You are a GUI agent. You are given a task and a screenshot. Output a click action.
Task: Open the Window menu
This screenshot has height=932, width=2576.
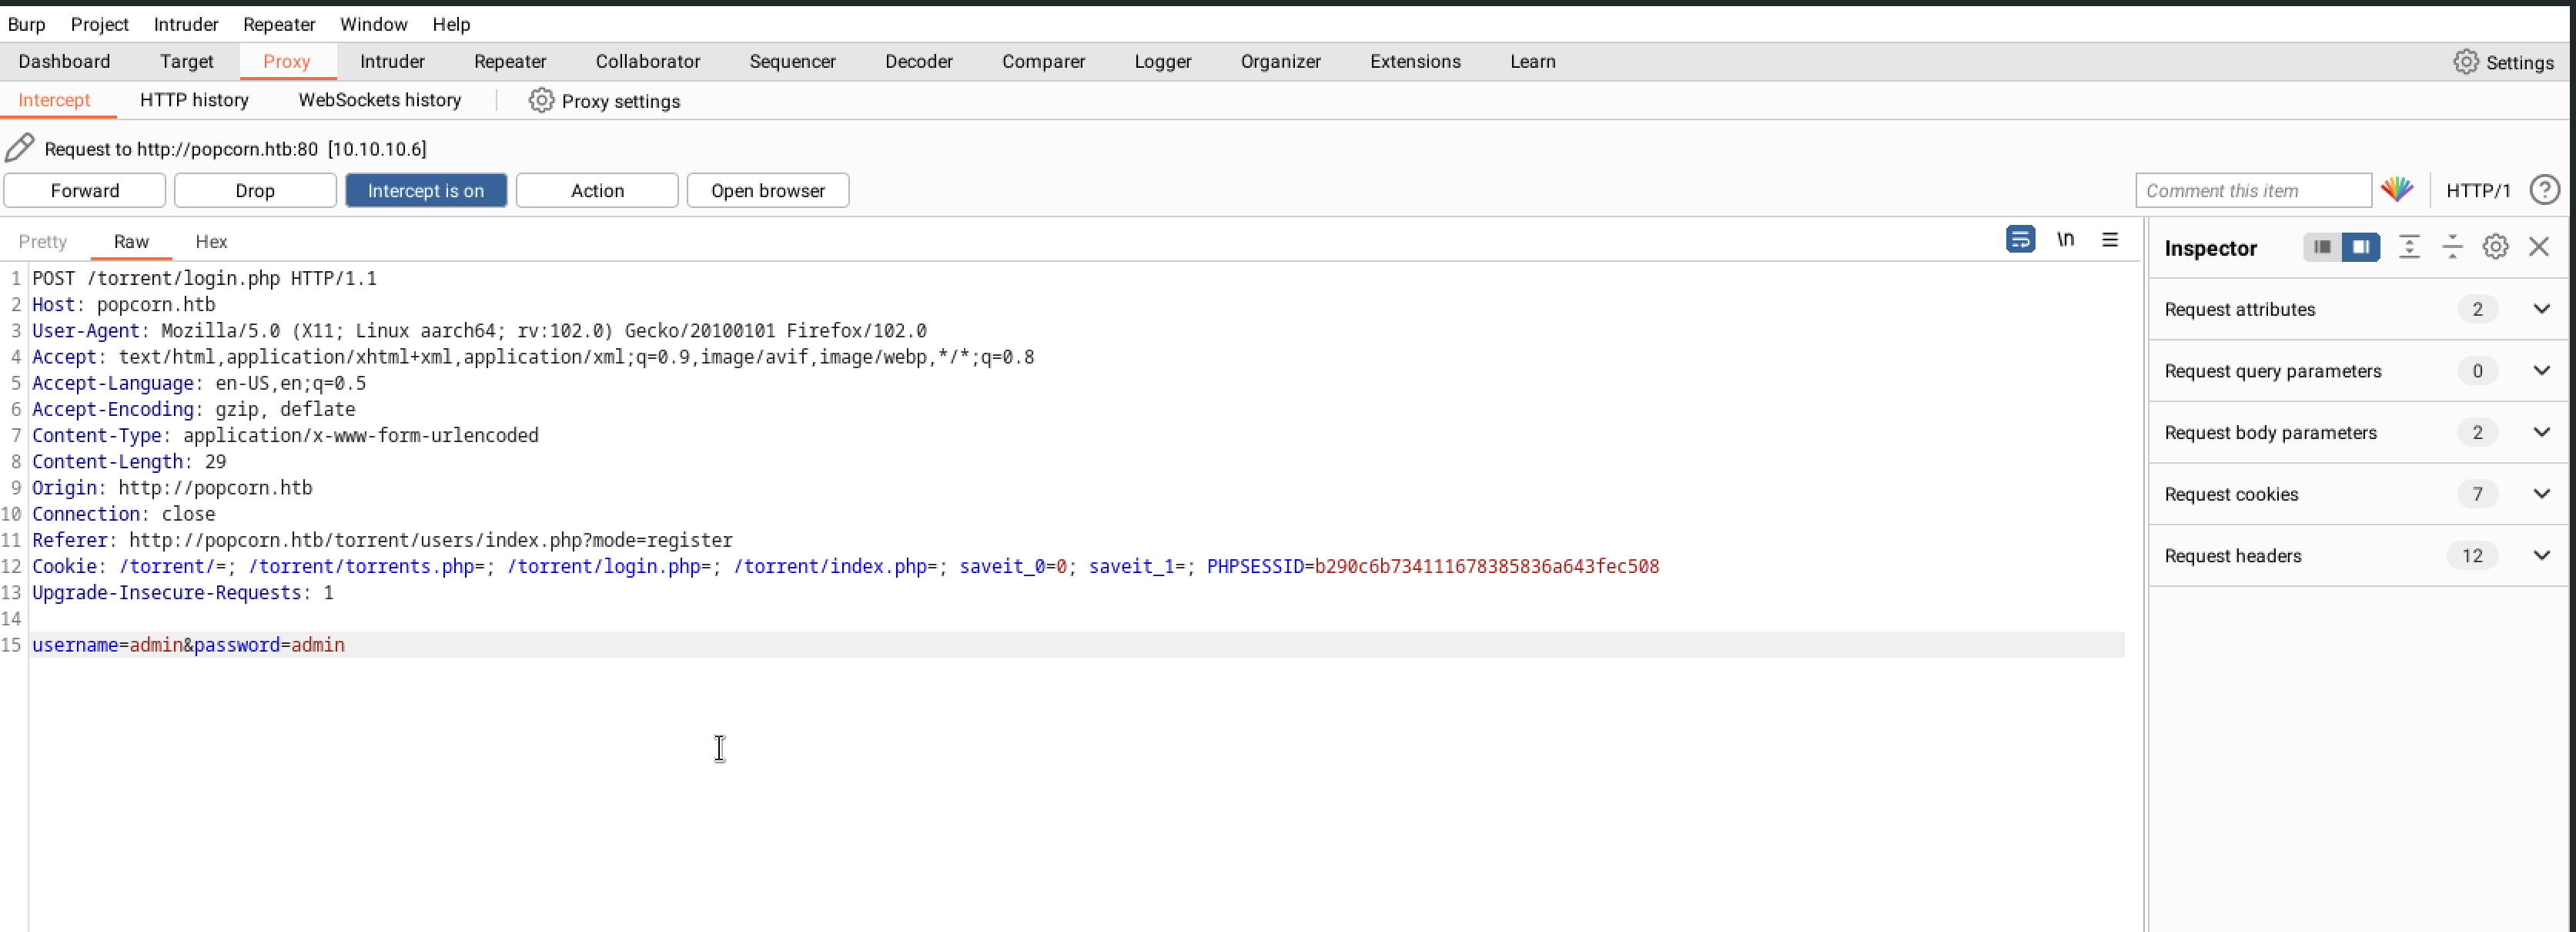point(373,24)
